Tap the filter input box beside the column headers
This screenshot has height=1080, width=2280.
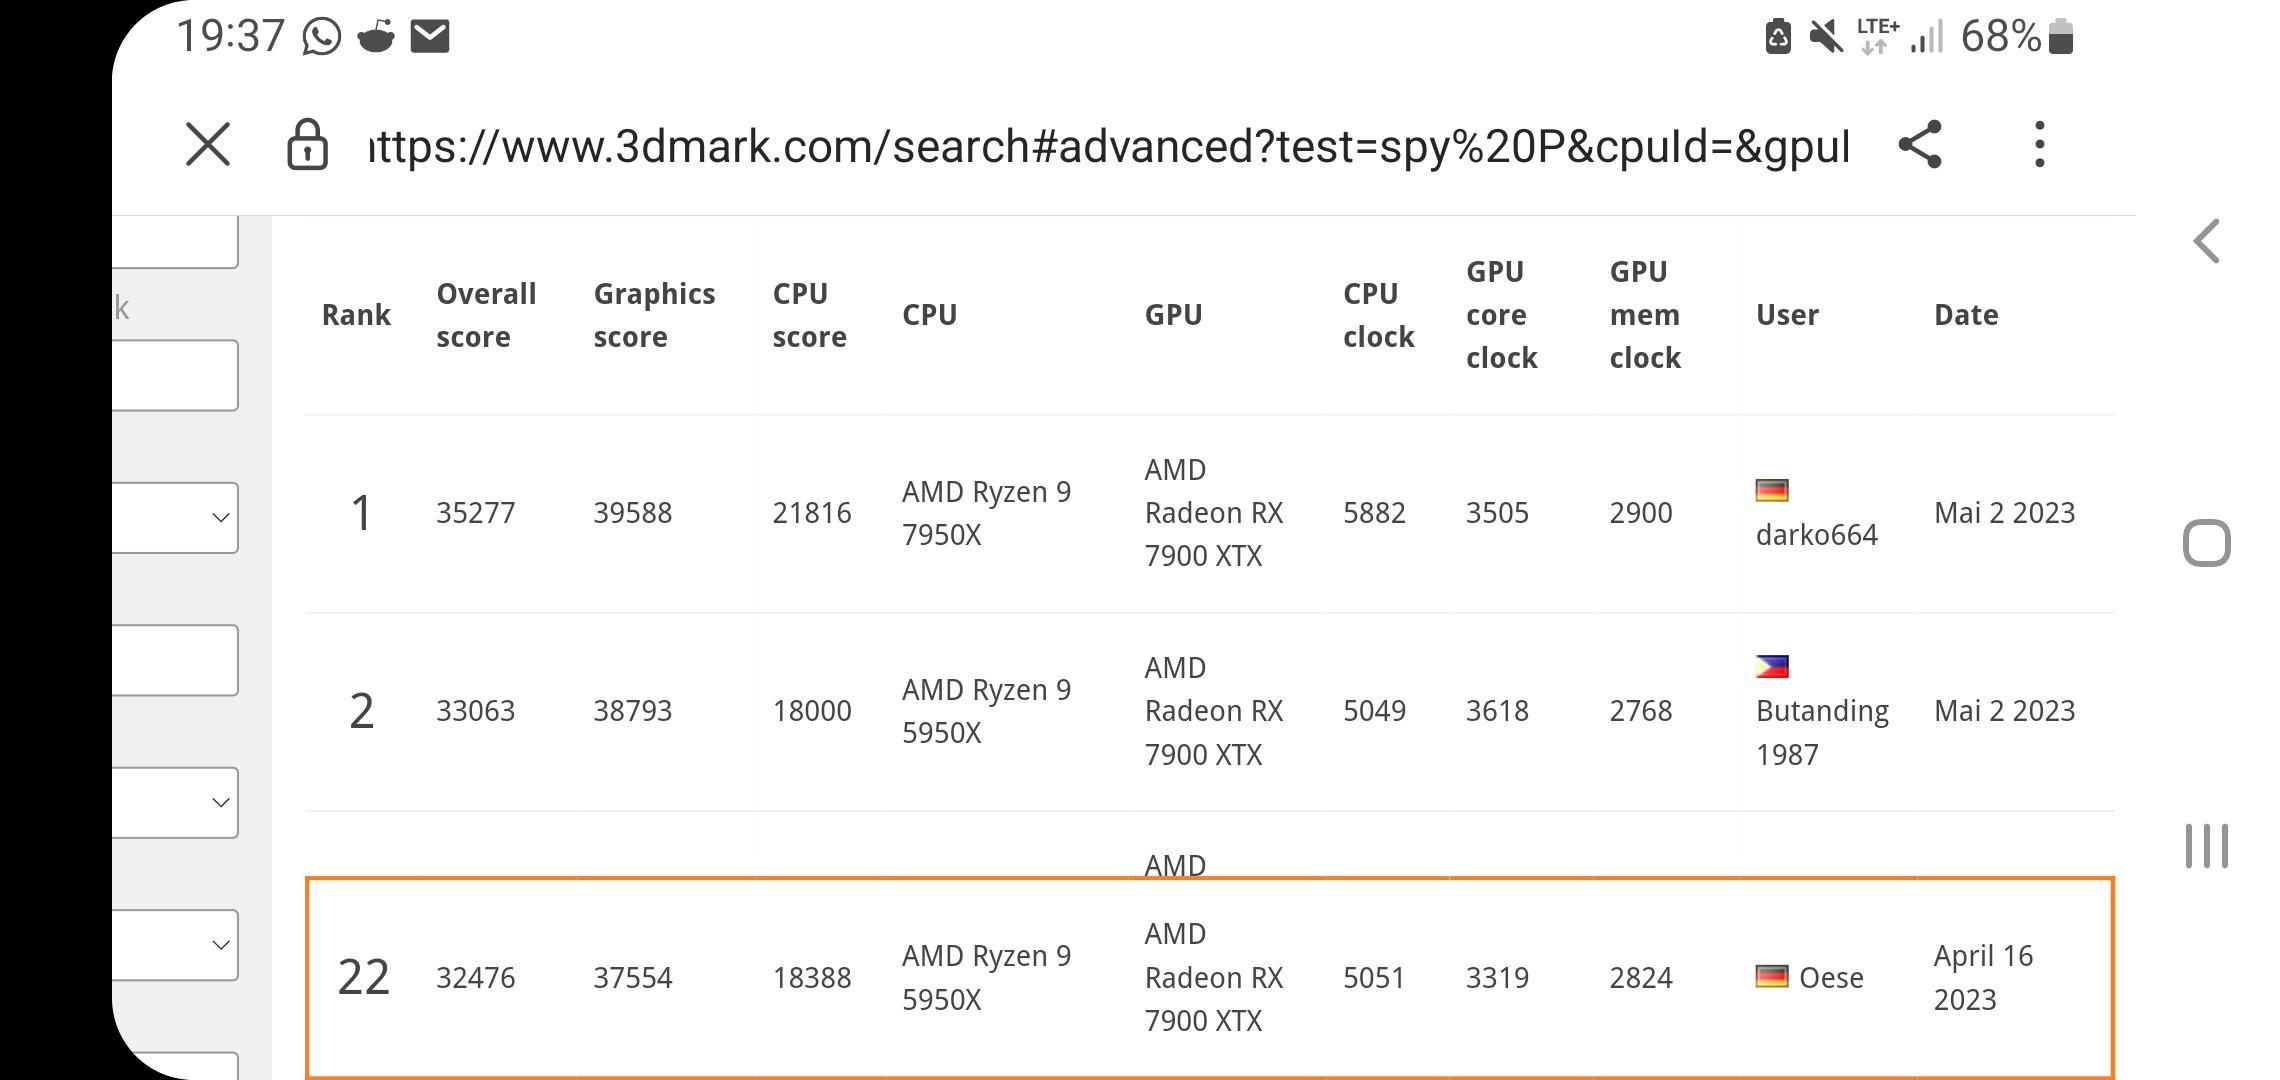pyautogui.click(x=175, y=375)
